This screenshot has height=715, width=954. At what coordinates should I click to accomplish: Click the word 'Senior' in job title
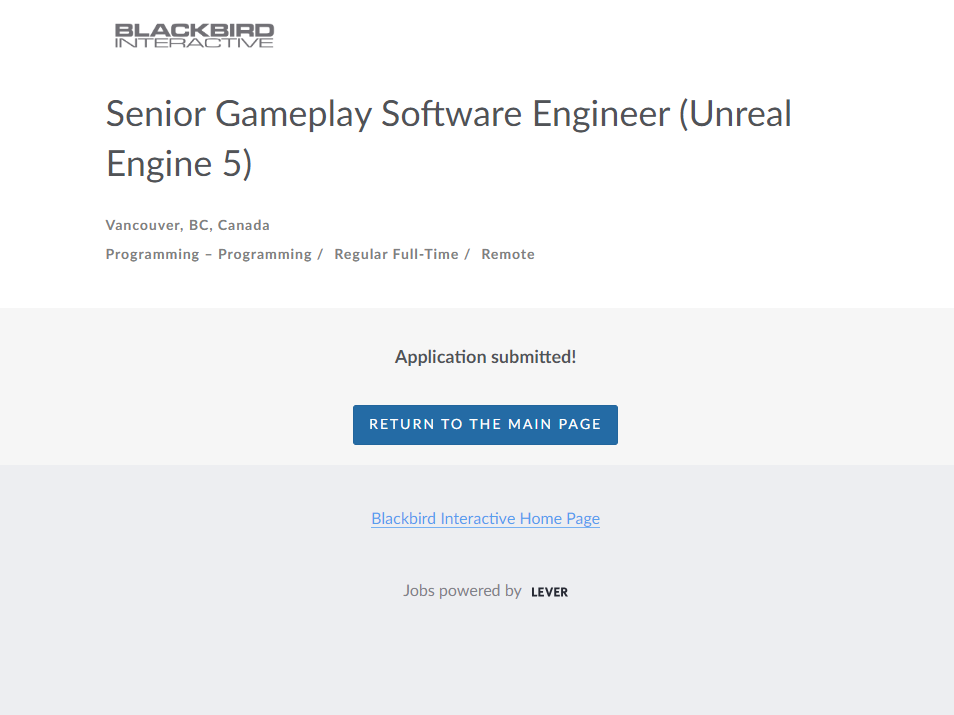click(x=156, y=114)
